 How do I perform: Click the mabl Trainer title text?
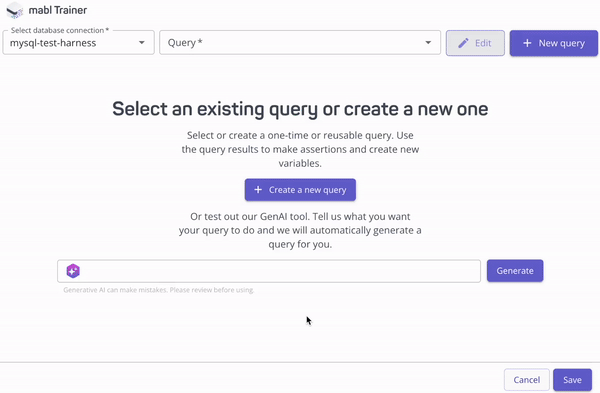pos(58,10)
